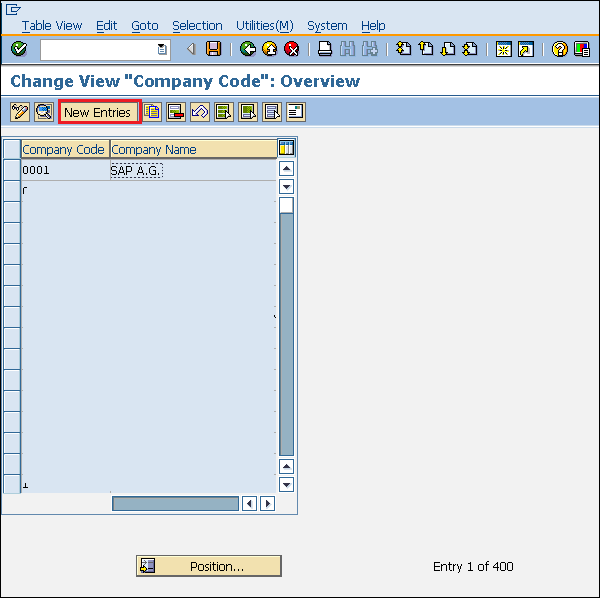Click bottom page-up arrow of table scrollbar
This screenshot has height=598, width=600.
pyautogui.click(x=286, y=466)
